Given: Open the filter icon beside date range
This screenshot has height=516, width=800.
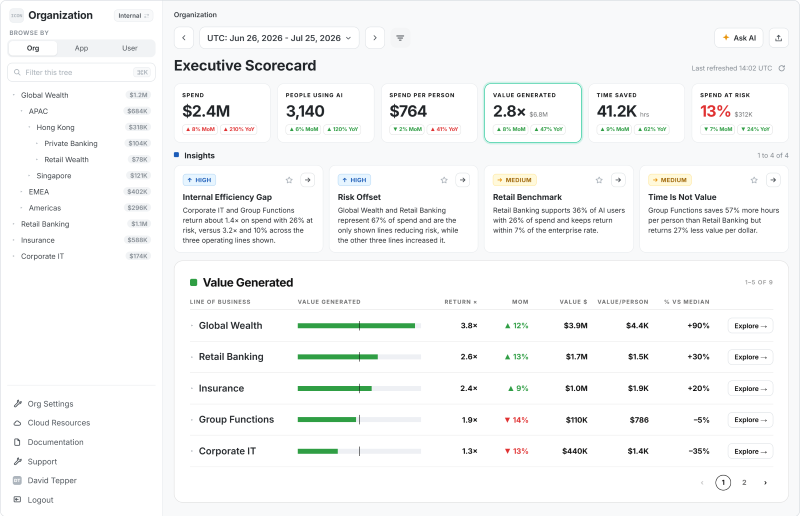Looking at the screenshot, I should [400, 38].
